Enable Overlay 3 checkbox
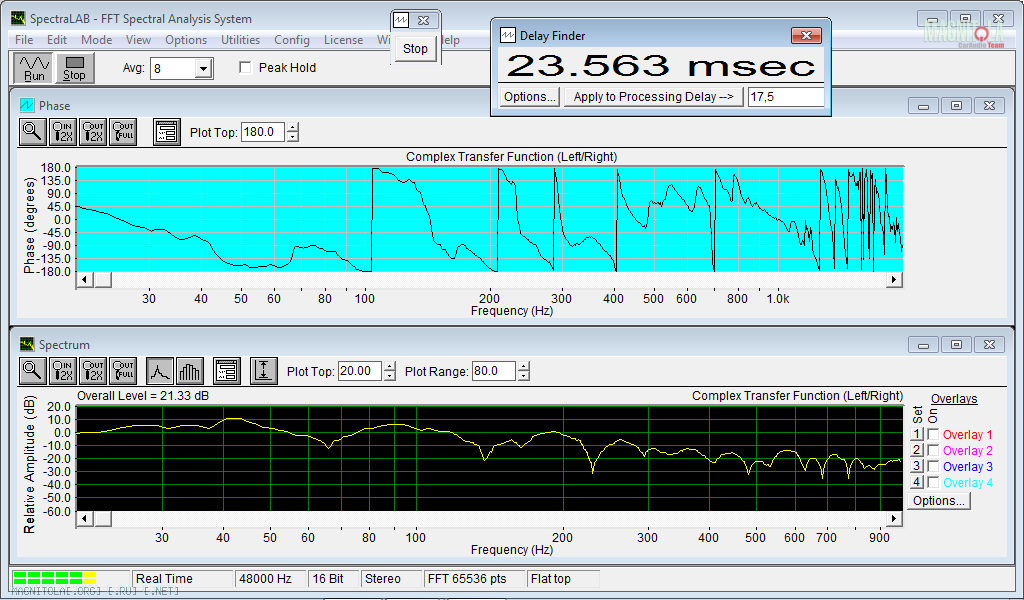This screenshot has width=1024, height=600. (934, 467)
